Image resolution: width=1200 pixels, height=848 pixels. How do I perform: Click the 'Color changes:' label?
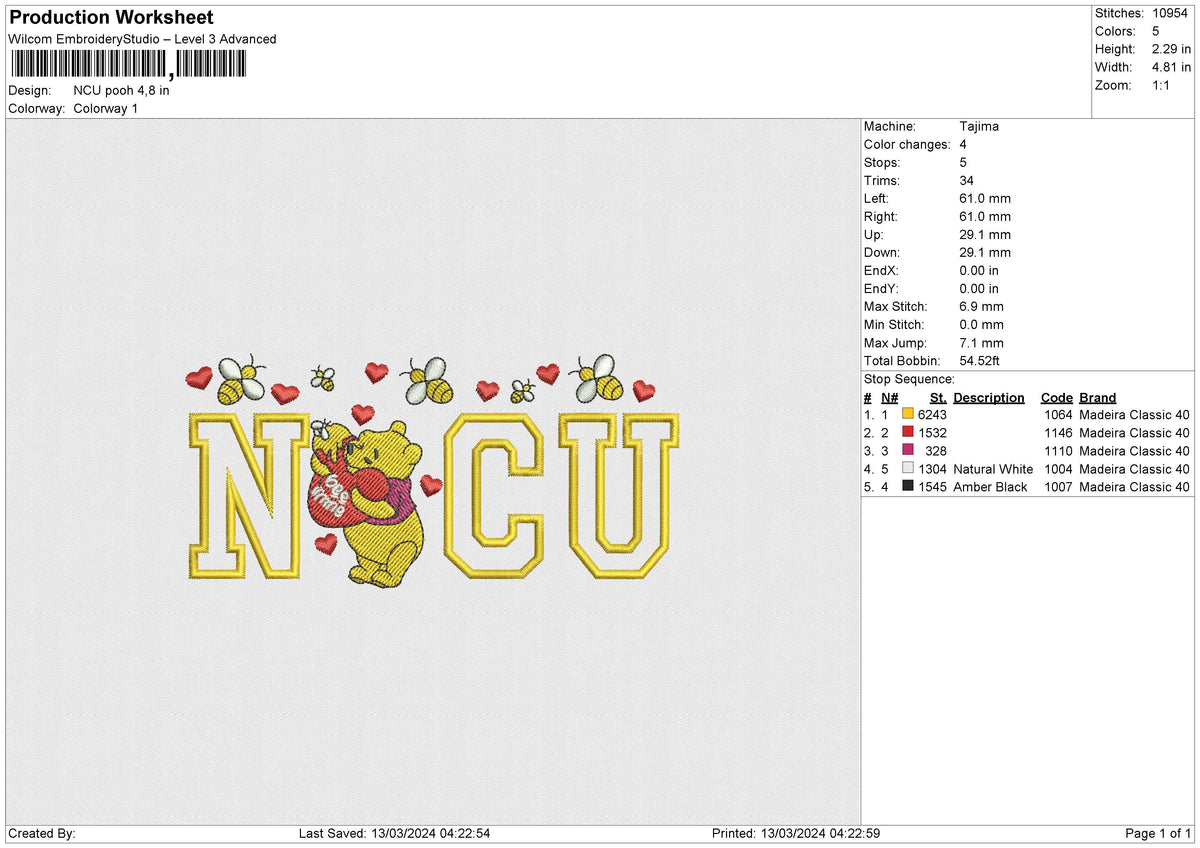coord(907,144)
